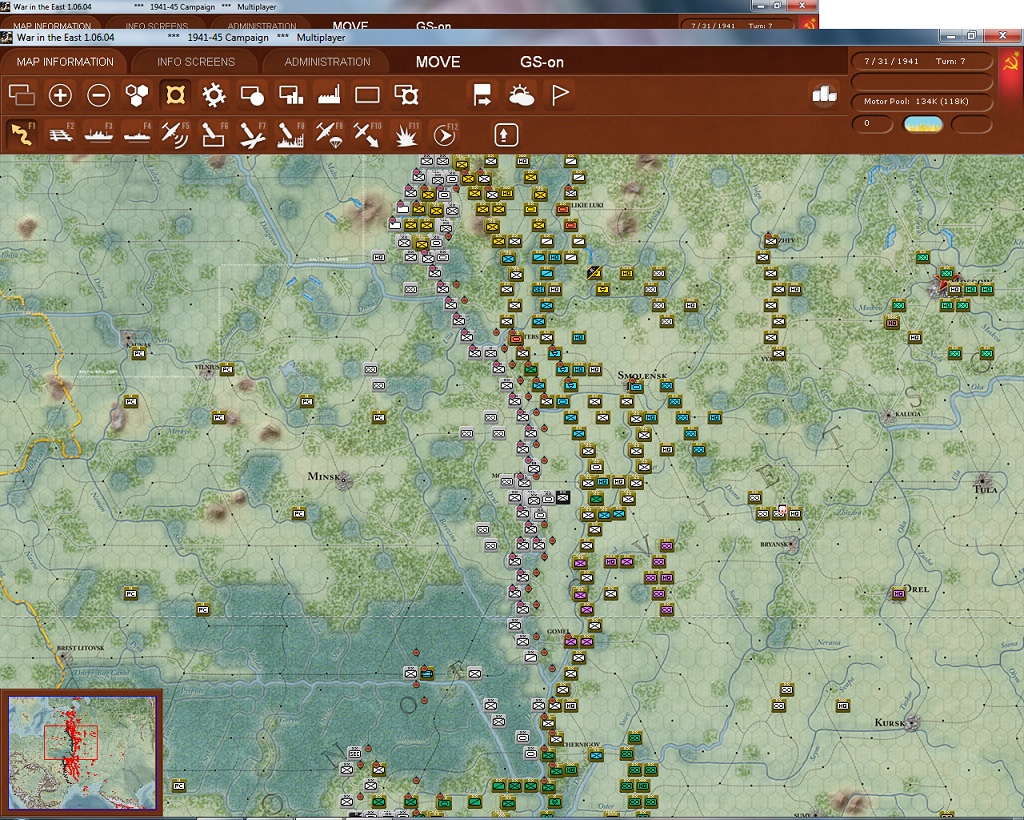Screen dimensions: 1024x820
Task: Click the Soviet hammer and sickle flag
Action: (x=1011, y=62)
